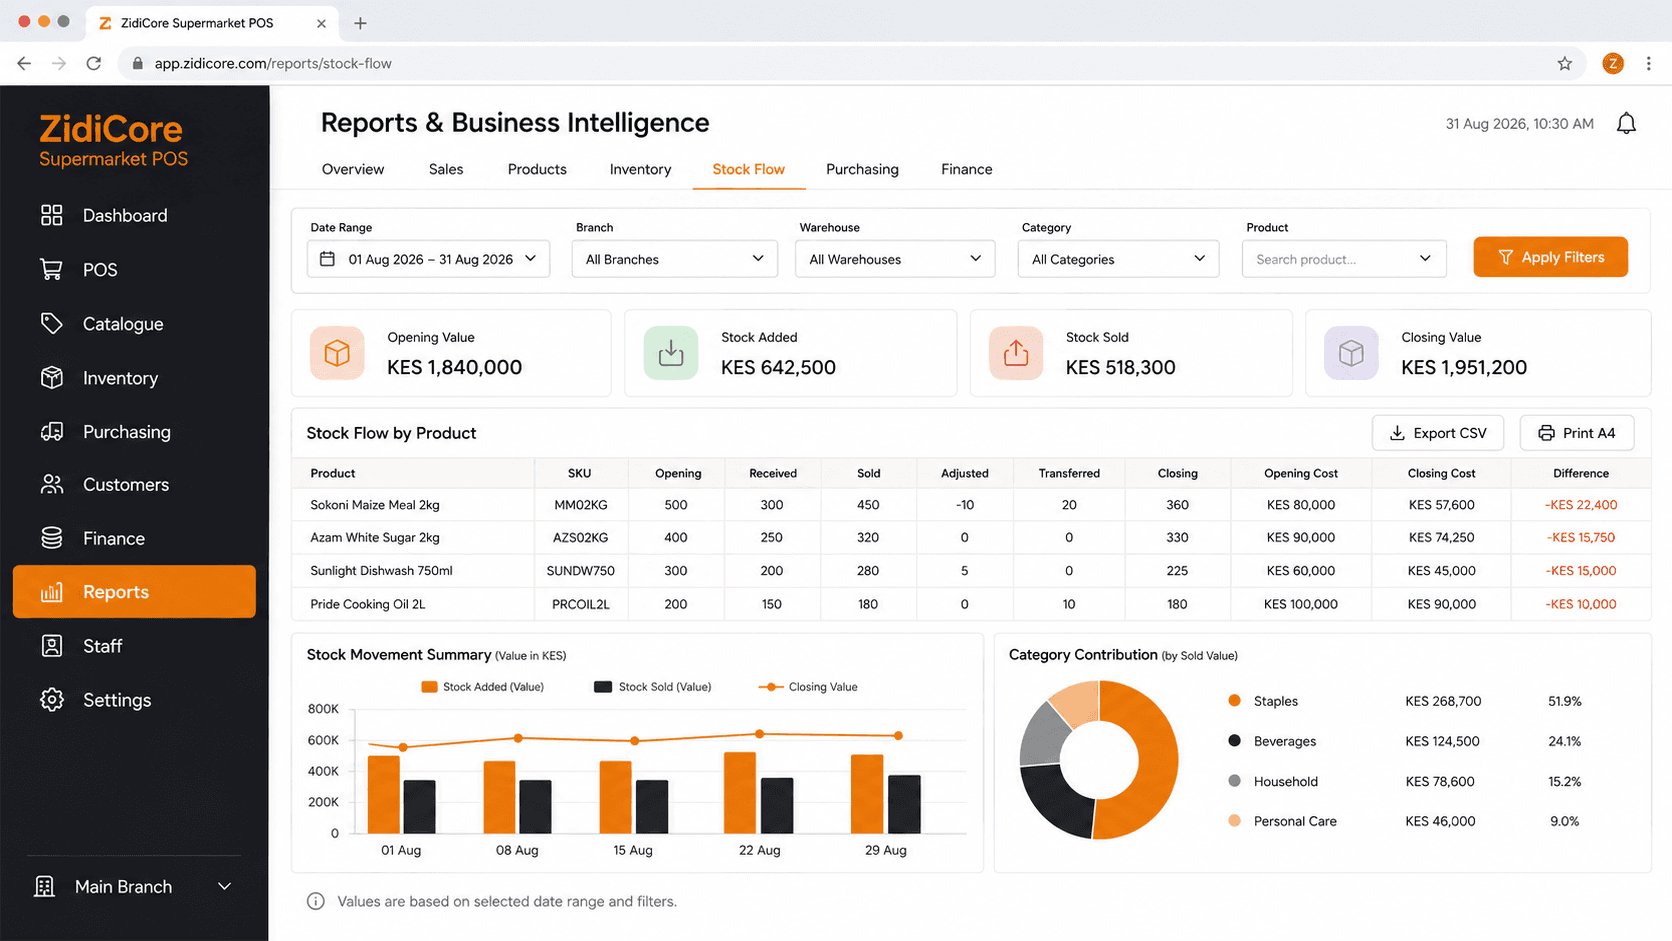Click the Print A4 button
Screen dimensions: 1672x941
point(1577,433)
